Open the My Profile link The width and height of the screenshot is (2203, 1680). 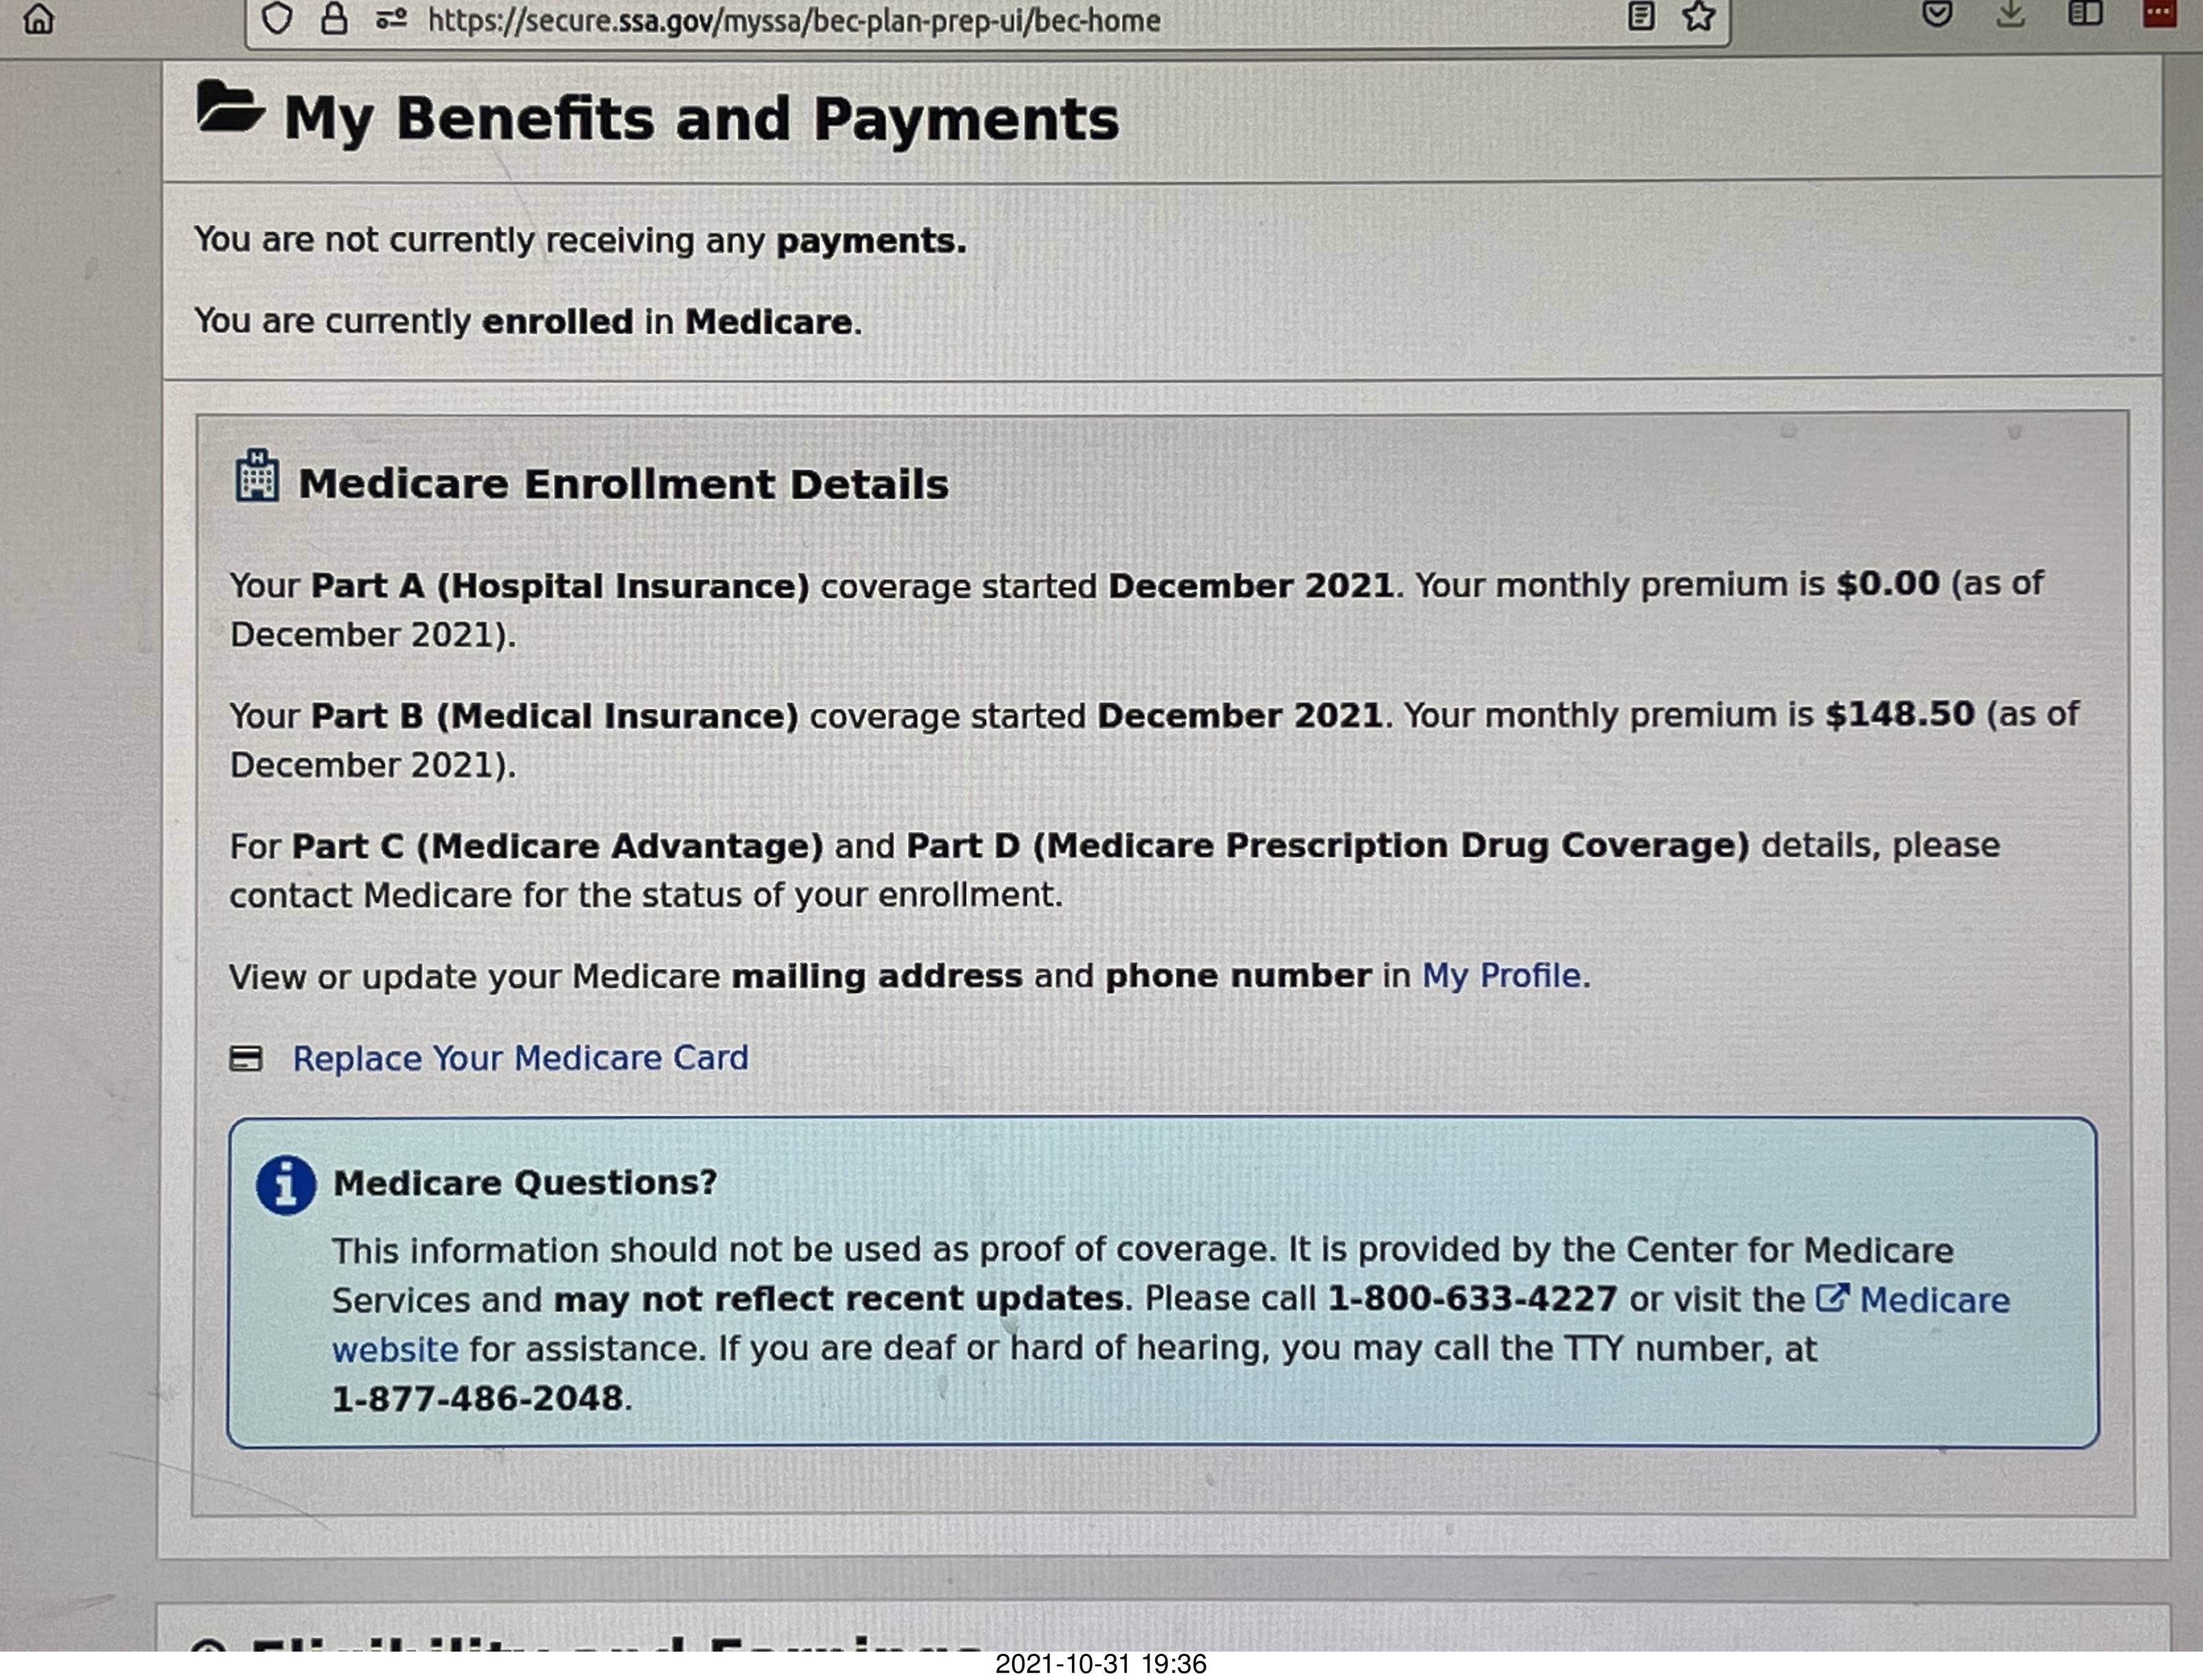coord(1501,975)
